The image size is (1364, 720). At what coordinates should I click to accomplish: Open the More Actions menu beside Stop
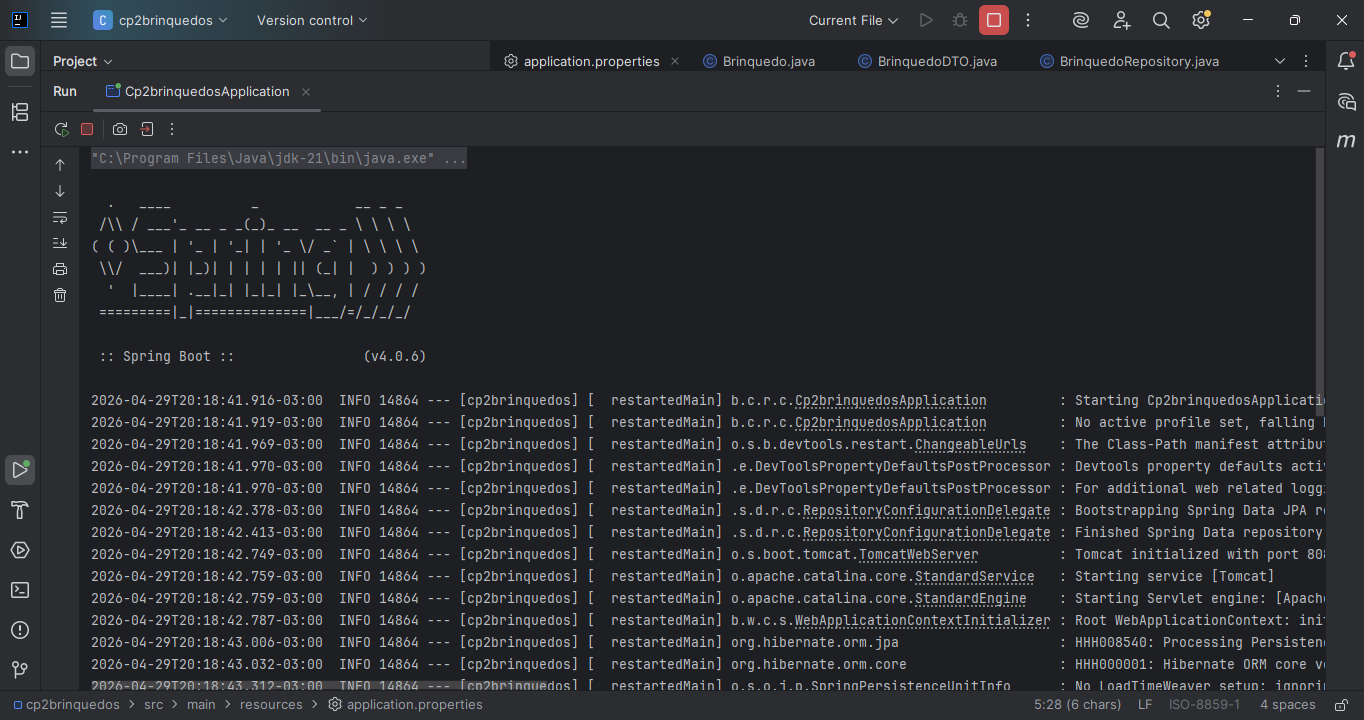[x=1028, y=20]
